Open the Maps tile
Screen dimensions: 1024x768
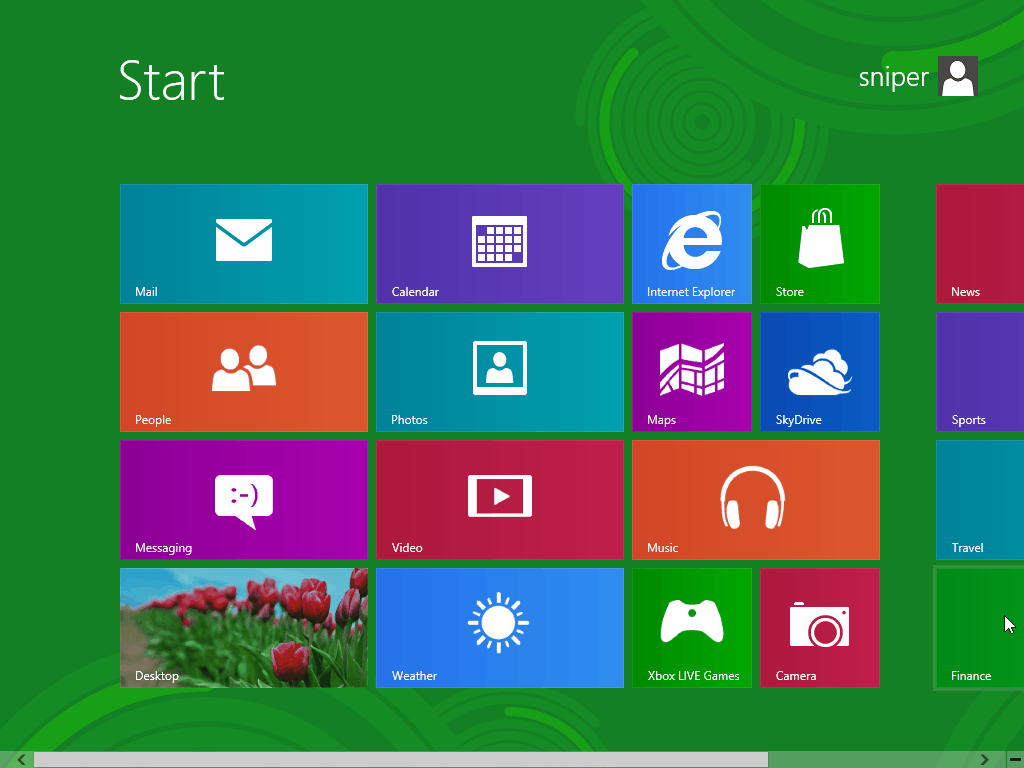[x=692, y=372]
